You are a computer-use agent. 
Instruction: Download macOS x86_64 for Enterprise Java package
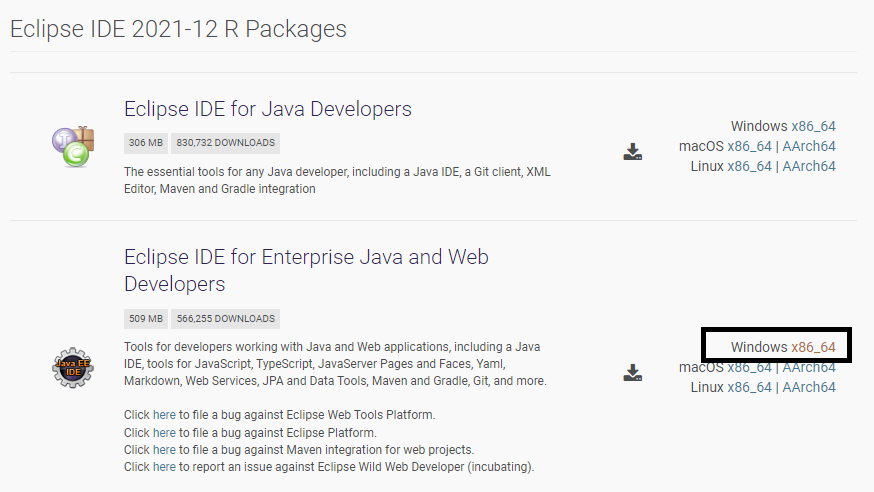point(749,368)
